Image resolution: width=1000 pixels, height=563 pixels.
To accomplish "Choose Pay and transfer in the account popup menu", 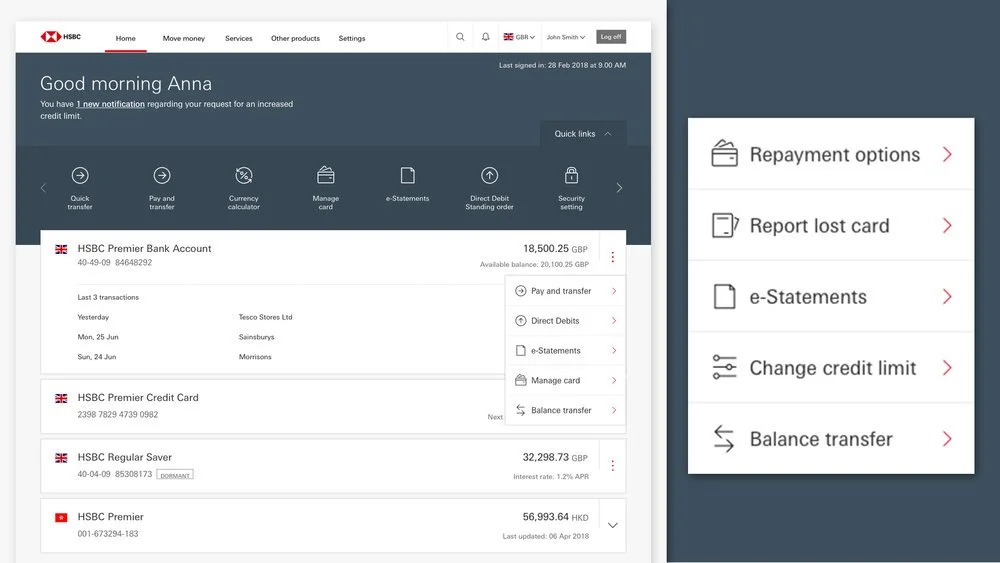I will tap(566, 291).
